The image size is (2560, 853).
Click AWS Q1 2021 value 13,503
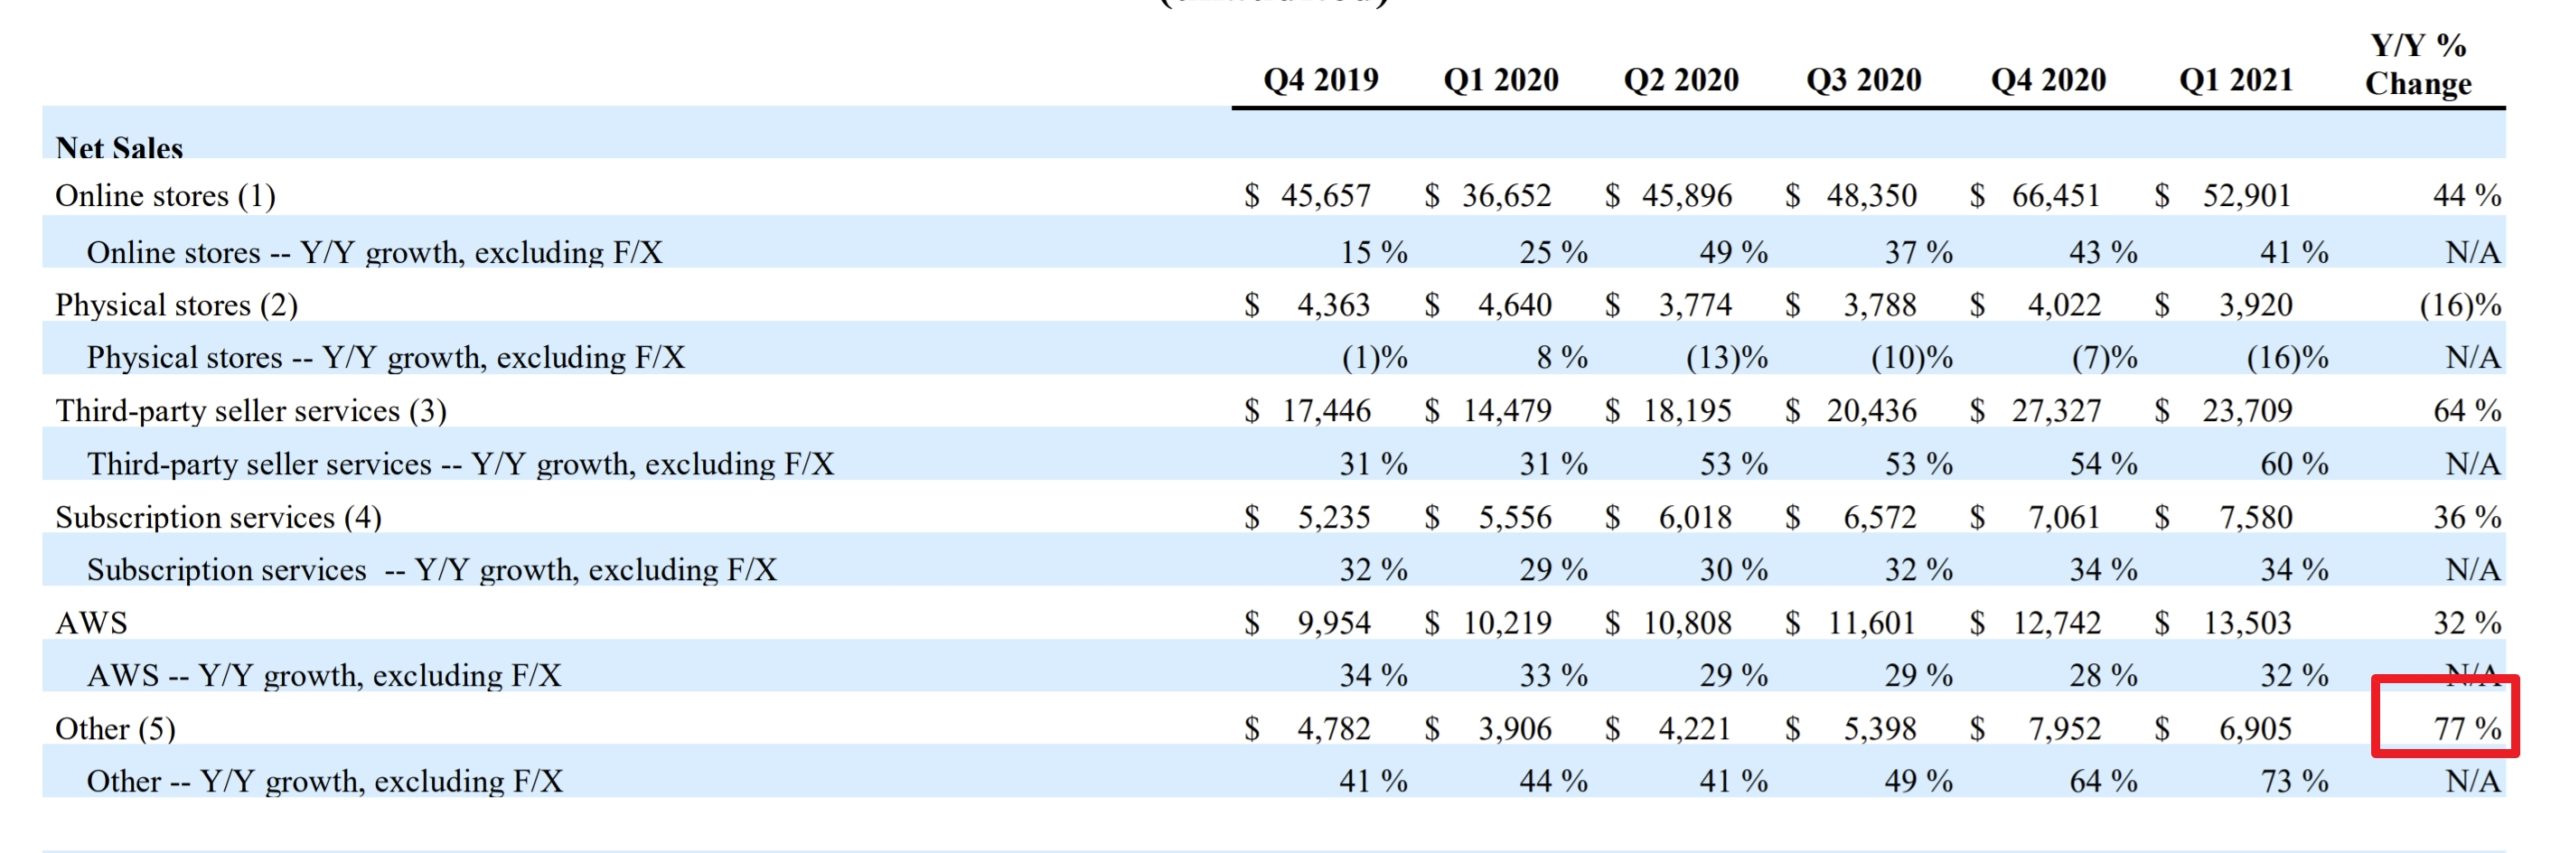tap(2247, 623)
